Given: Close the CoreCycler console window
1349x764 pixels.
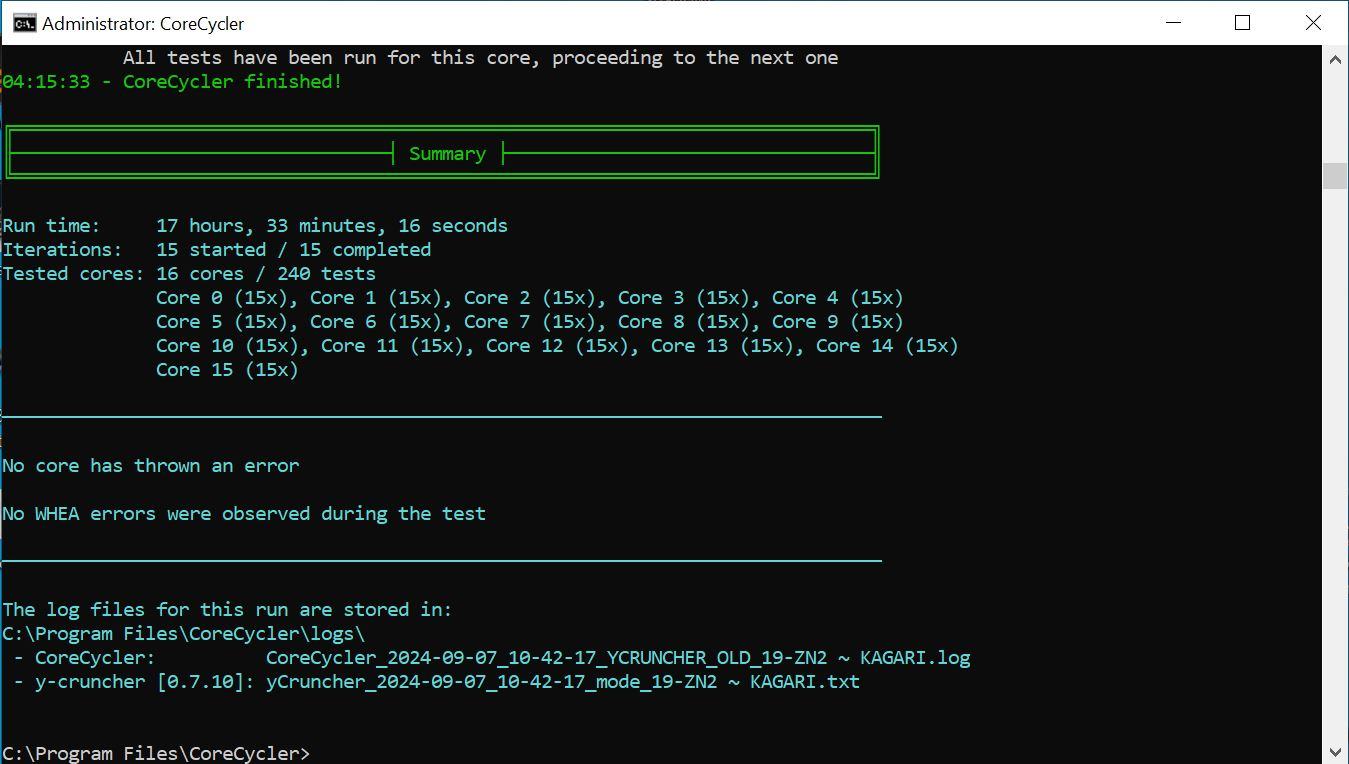Looking at the screenshot, I should (1313, 23).
